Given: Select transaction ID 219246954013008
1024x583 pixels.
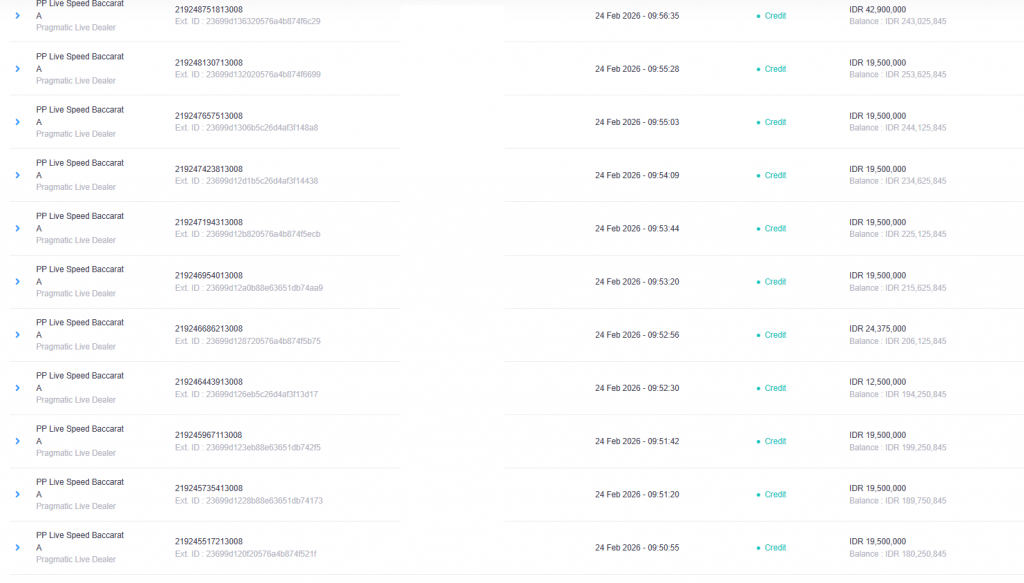Looking at the screenshot, I should tap(209, 275).
